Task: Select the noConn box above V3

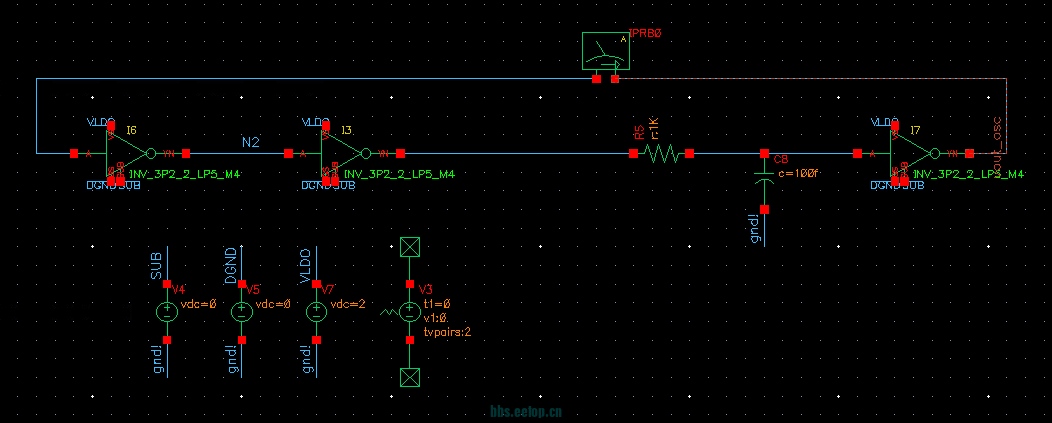Action: [x=410, y=248]
